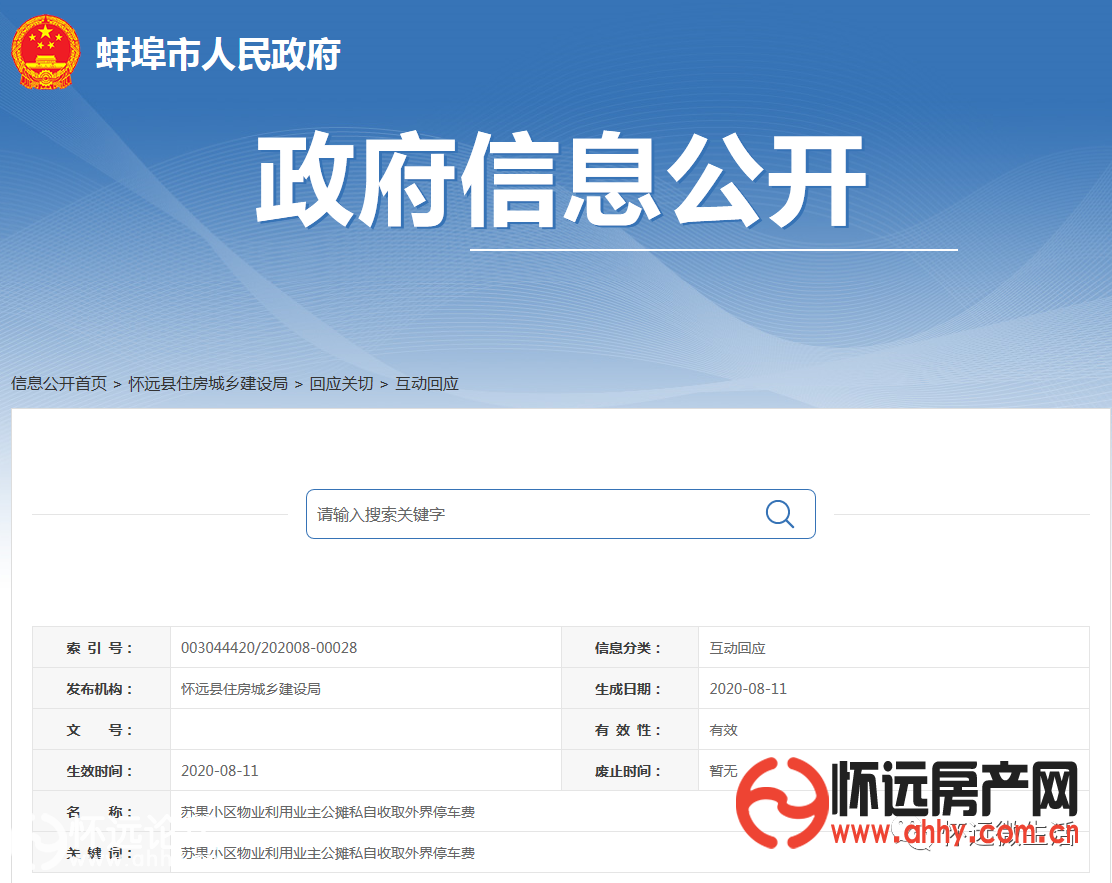Click 怀远县住房城乡建设局 in the 发布机构 row
This screenshot has height=883, width=1112.
pyautogui.click(x=251, y=689)
